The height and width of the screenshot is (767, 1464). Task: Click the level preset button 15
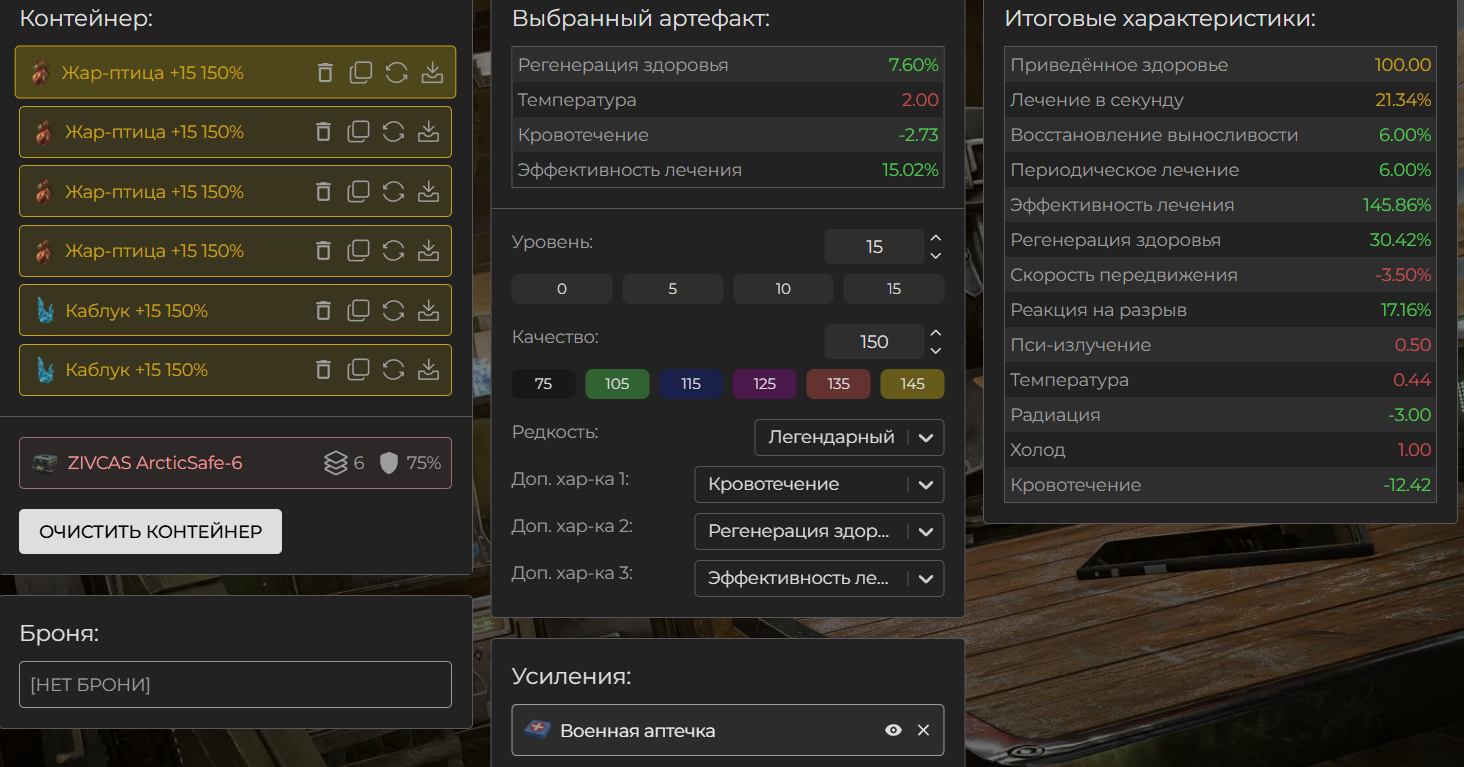894,289
